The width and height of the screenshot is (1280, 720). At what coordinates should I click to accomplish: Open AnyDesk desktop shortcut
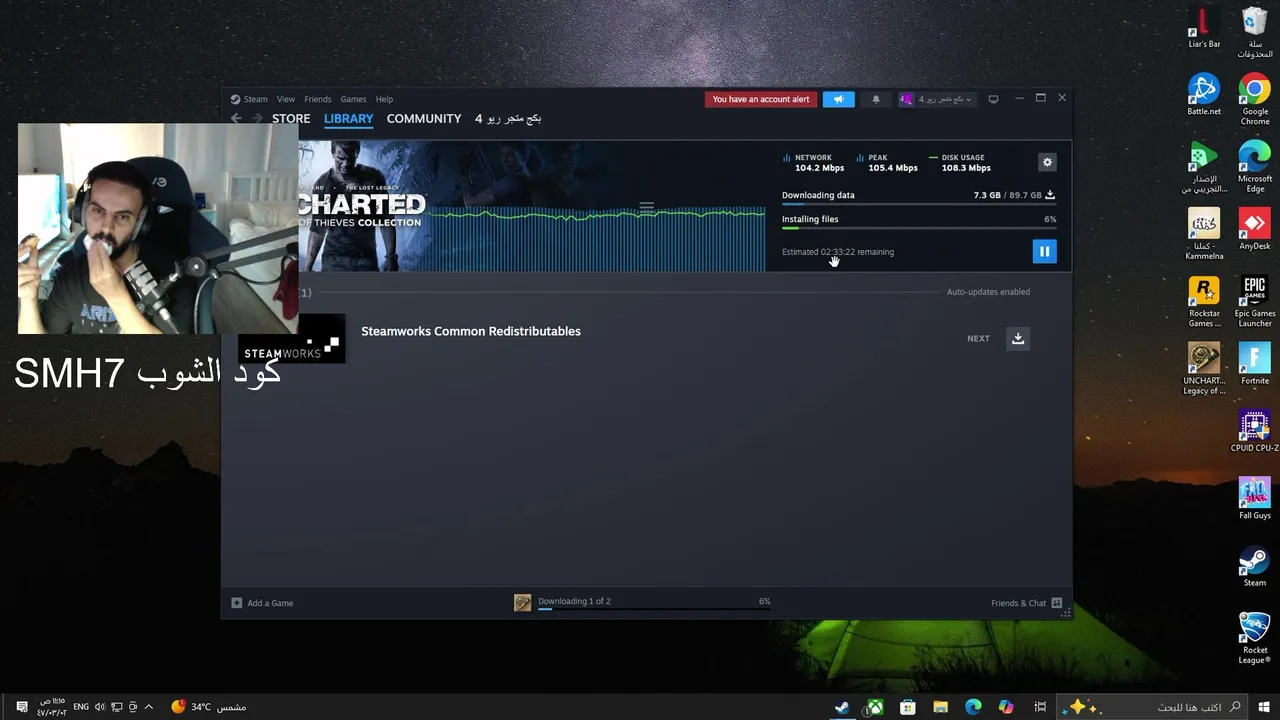click(1254, 229)
